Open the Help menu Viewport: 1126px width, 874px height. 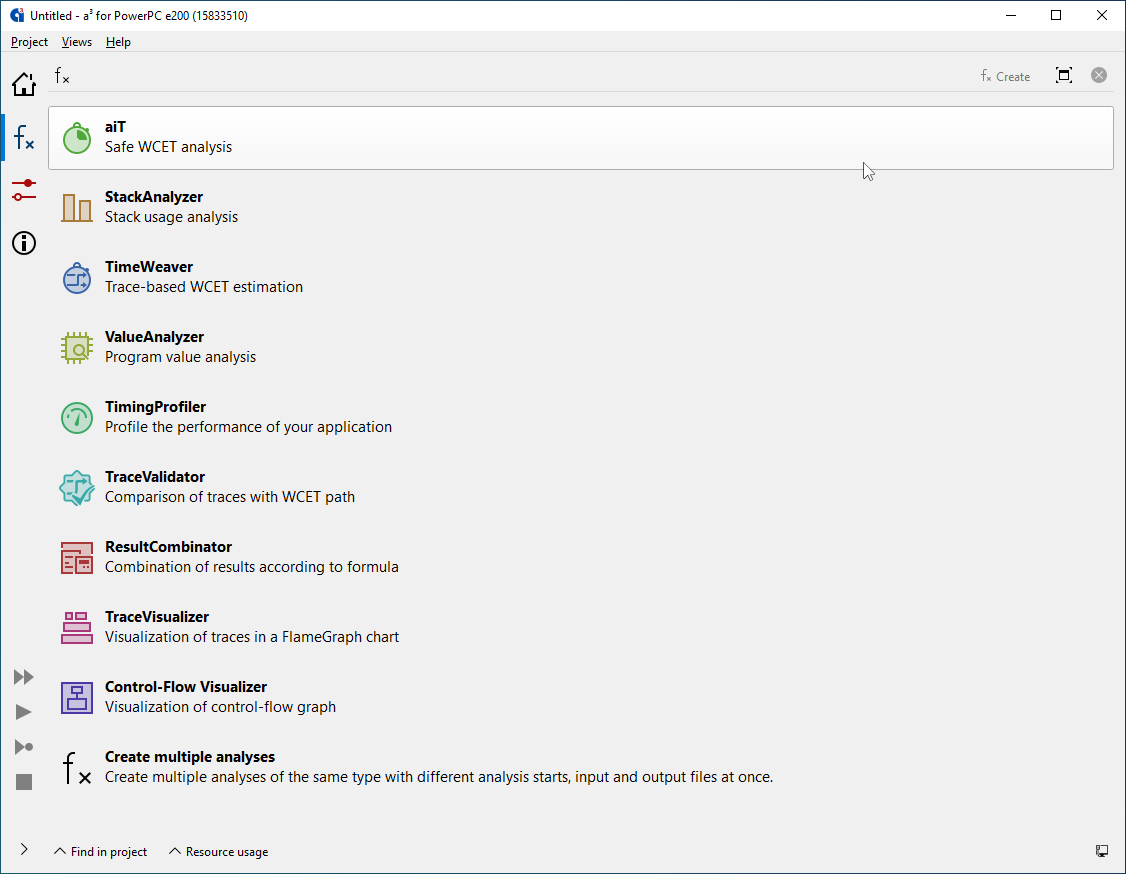118,42
